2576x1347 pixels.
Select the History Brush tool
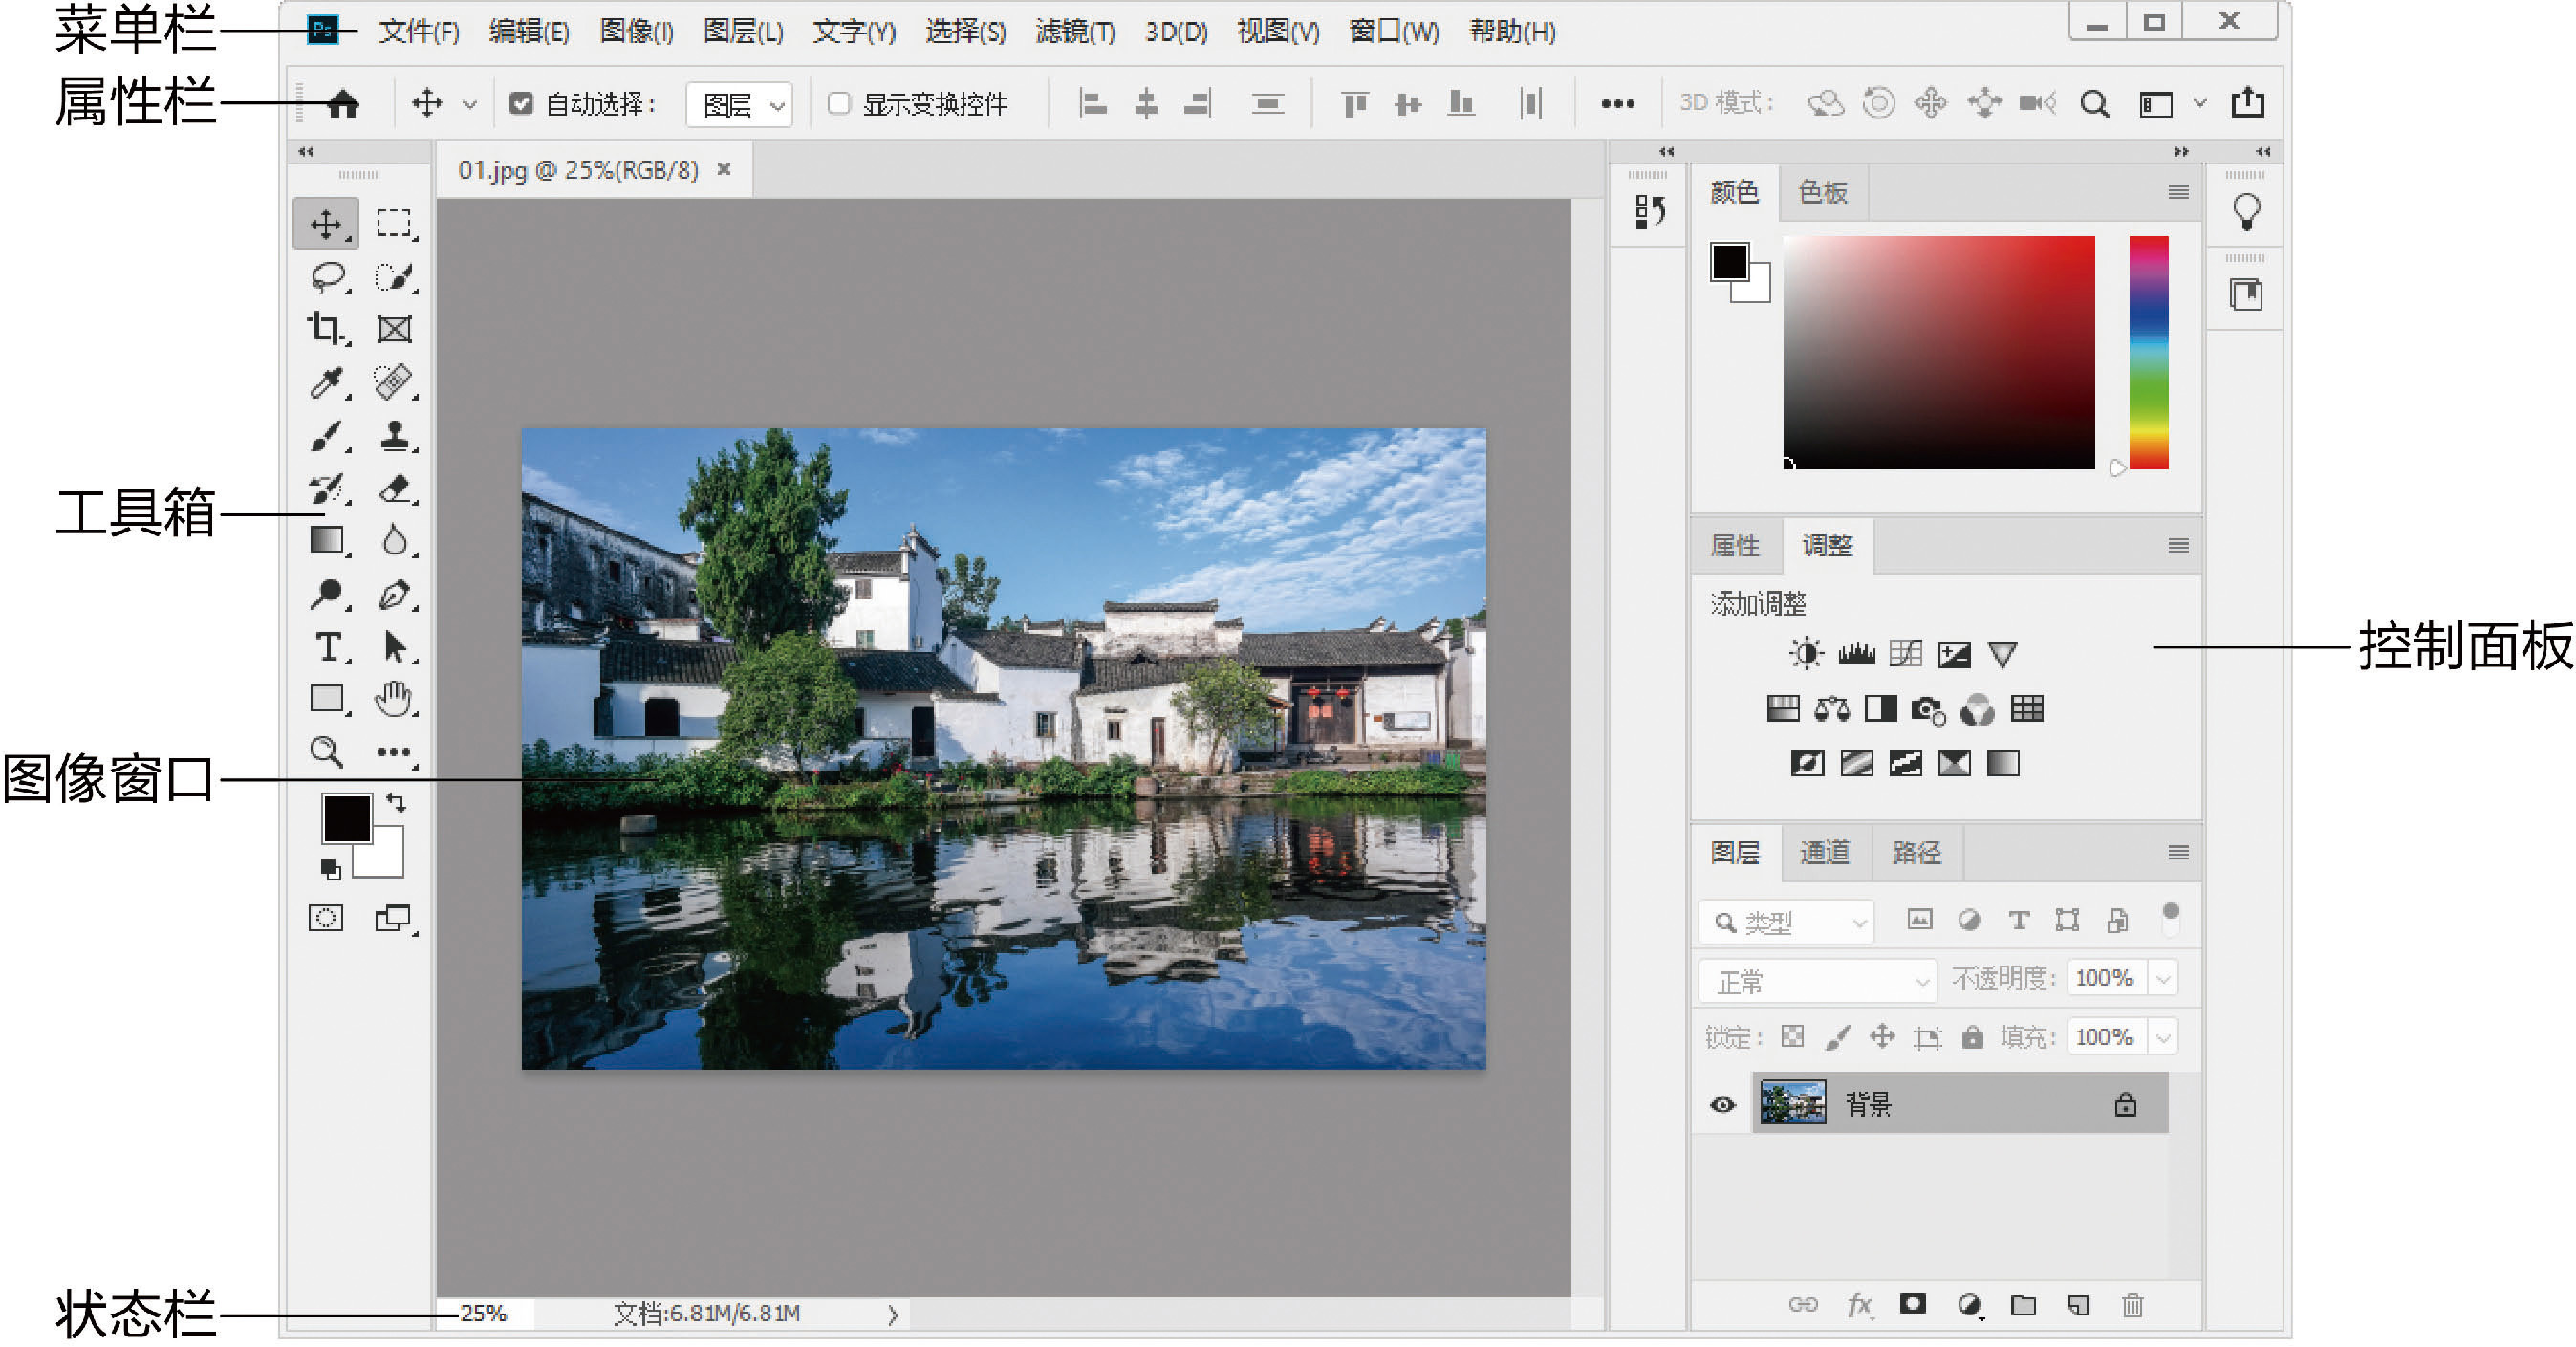pyautogui.click(x=327, y=489)
